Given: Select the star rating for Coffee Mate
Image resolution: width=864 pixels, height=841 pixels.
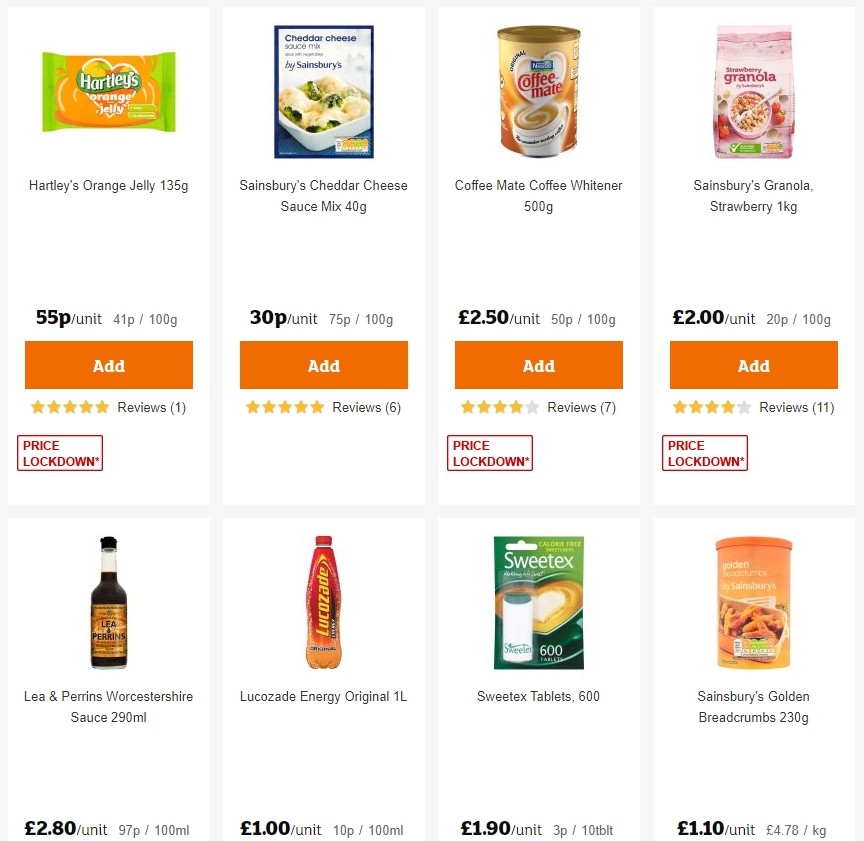Looking at the screenshot, I should click(498, 407).
